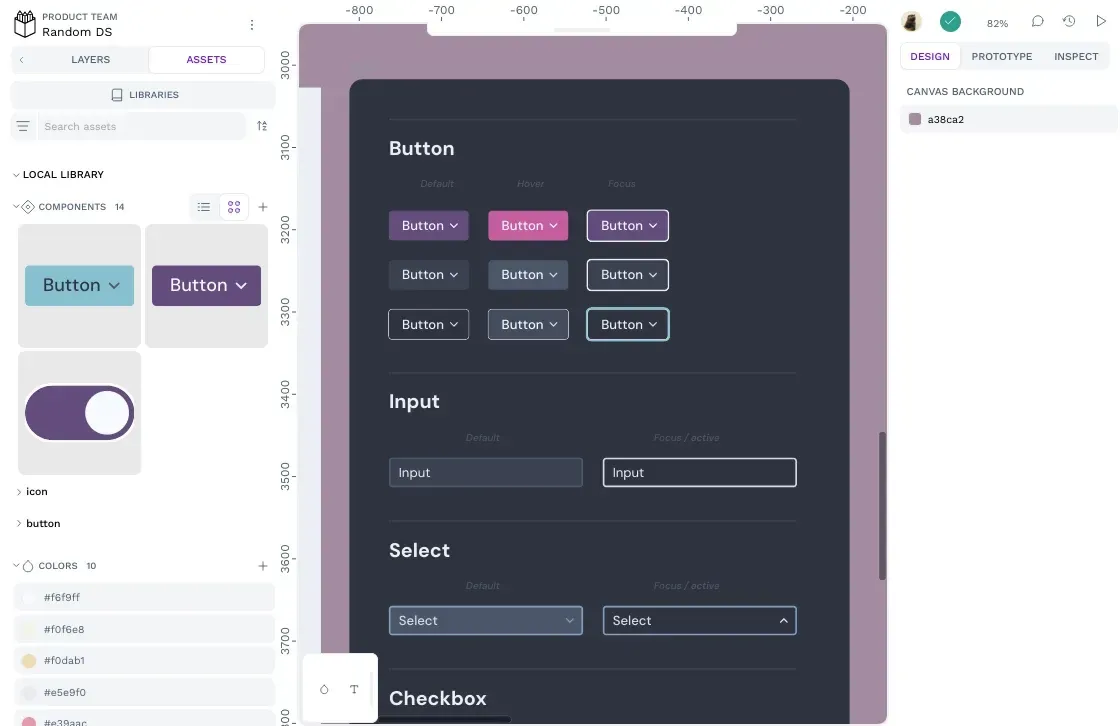Switch to the ASSETS tab
The width and height of the screenshot is (1120, 726).
tap(206, 60)
